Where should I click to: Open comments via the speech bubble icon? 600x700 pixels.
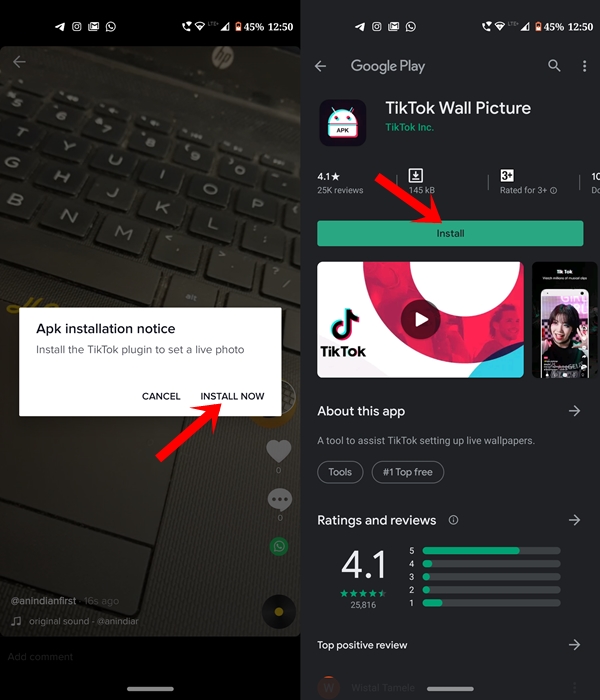279,500
